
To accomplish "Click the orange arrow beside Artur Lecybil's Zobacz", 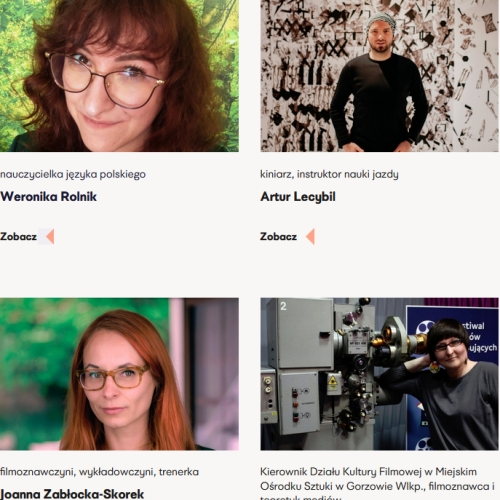I will point(310,237).
